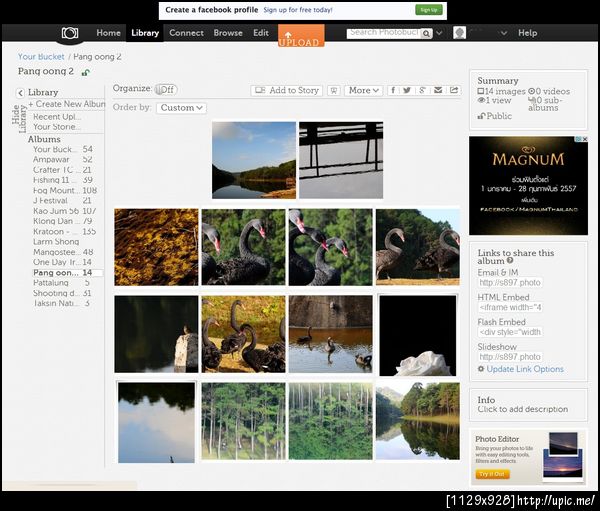Click Try It Out in Photo Editor
The height and width of the screenshot is (511, 600).
point(492,474)
